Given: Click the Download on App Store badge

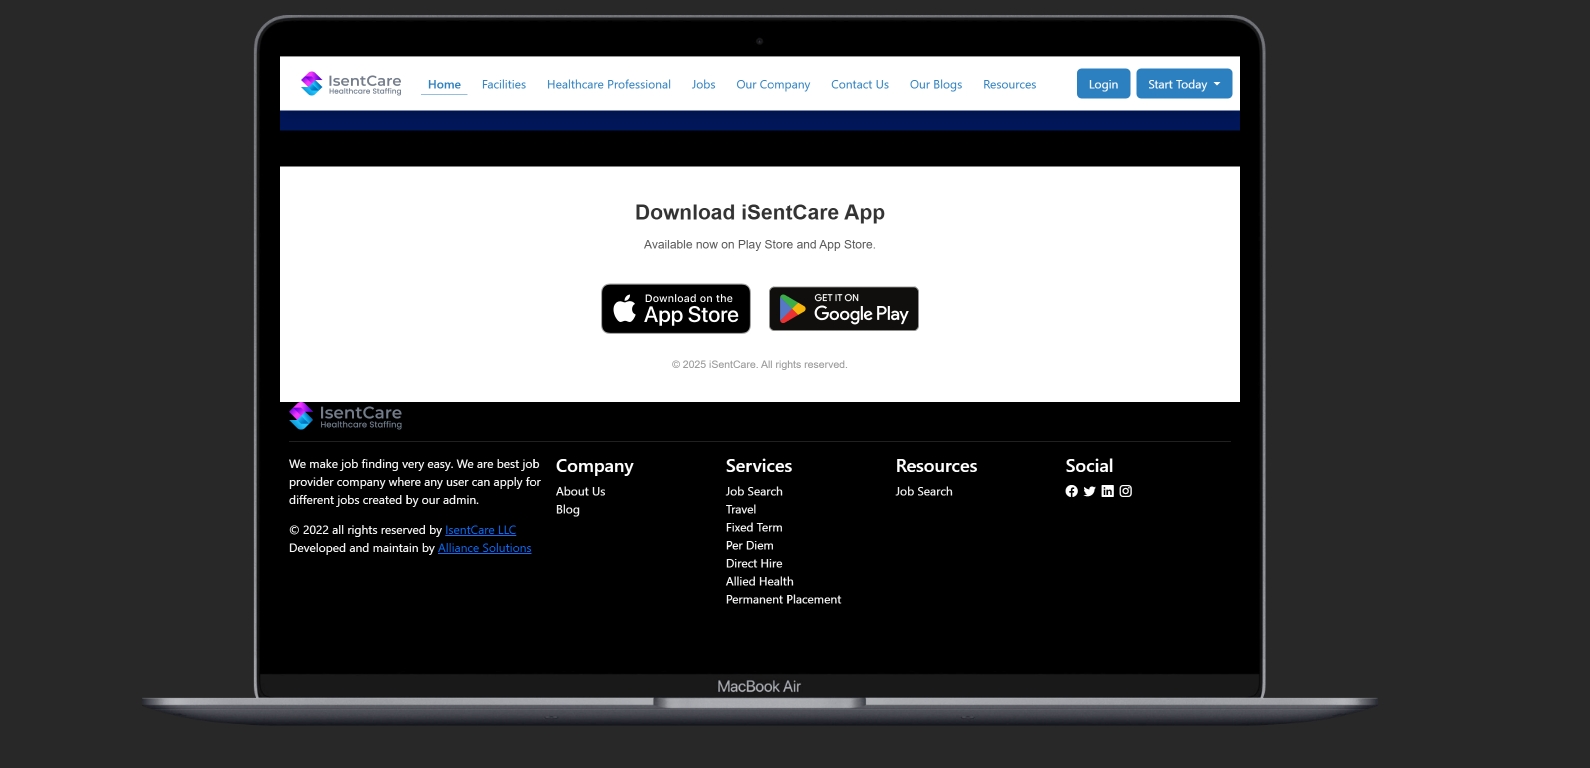Looking at the screenshot, I should pos(676,309).
